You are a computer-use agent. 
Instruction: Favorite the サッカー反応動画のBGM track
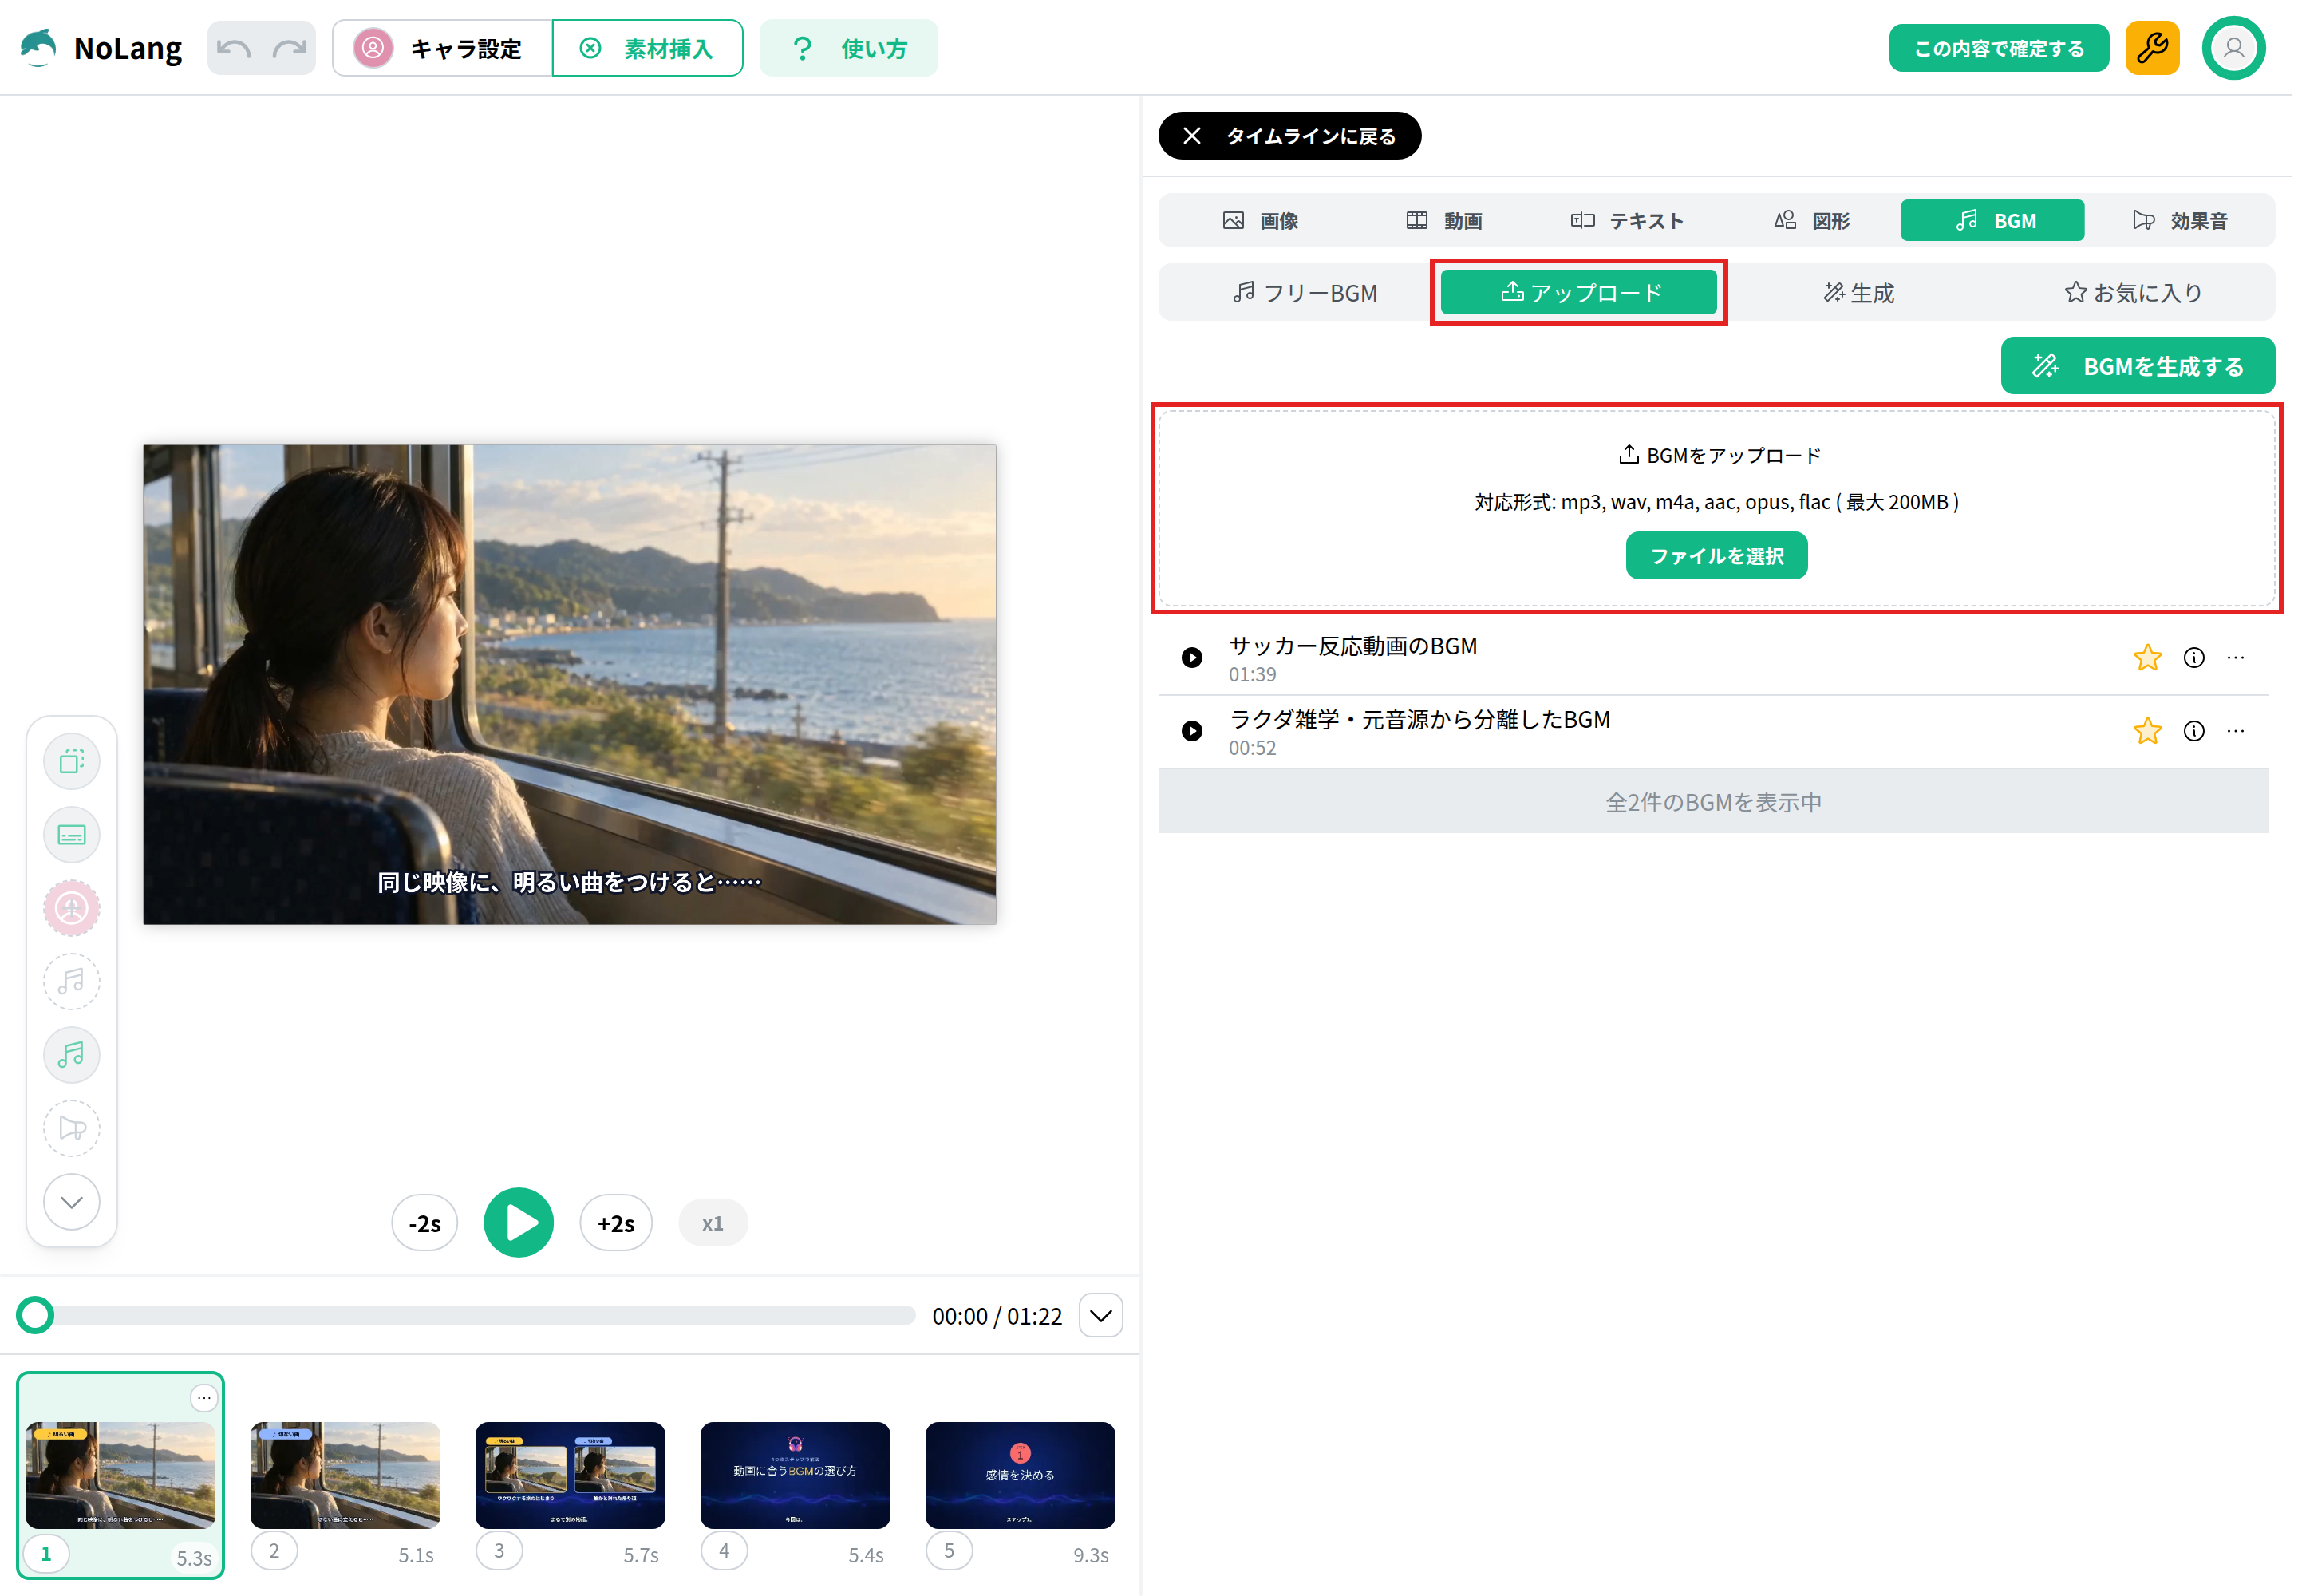click(2147, 658)
